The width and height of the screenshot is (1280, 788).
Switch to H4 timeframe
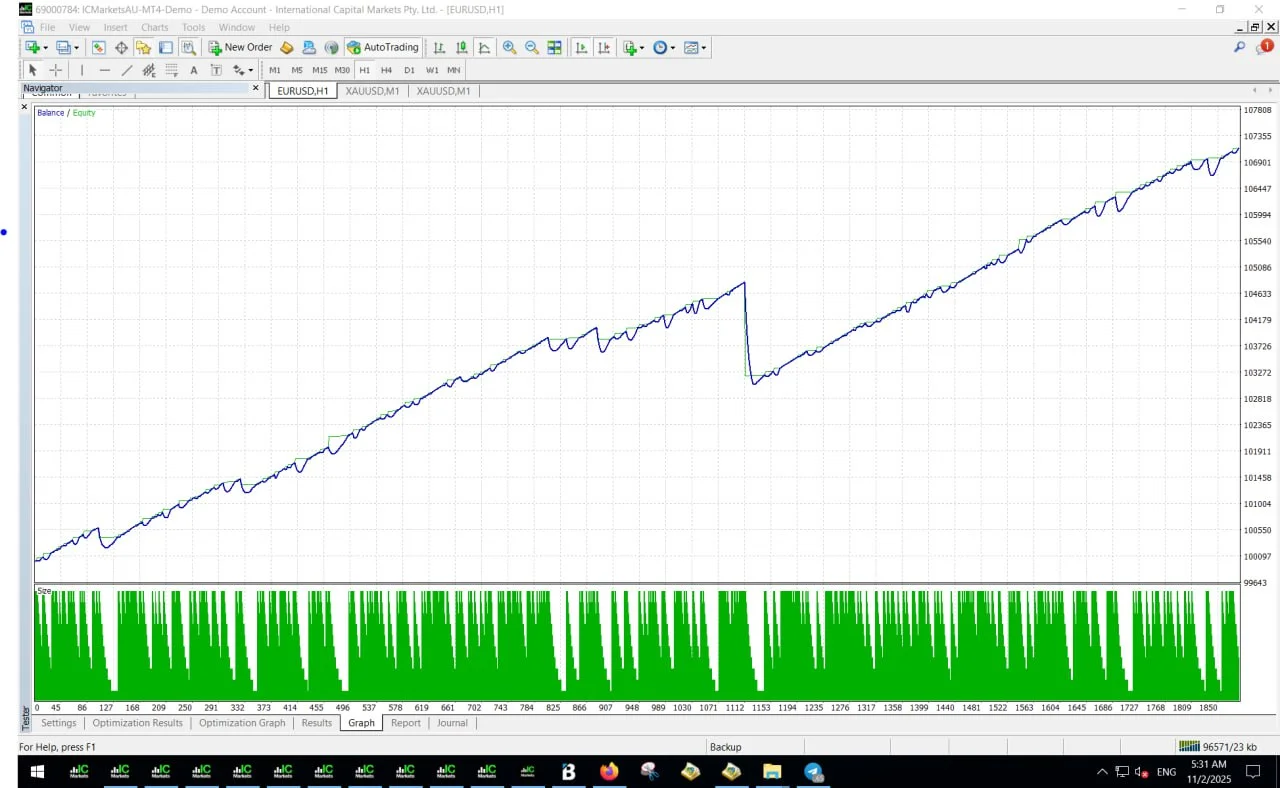coord(386,70)
